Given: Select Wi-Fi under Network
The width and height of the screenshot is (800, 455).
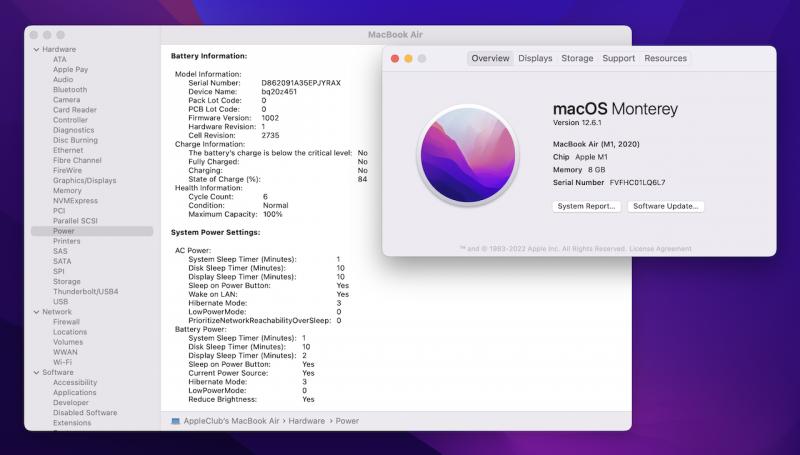Looking at the screenshot, I should point(62,362).
